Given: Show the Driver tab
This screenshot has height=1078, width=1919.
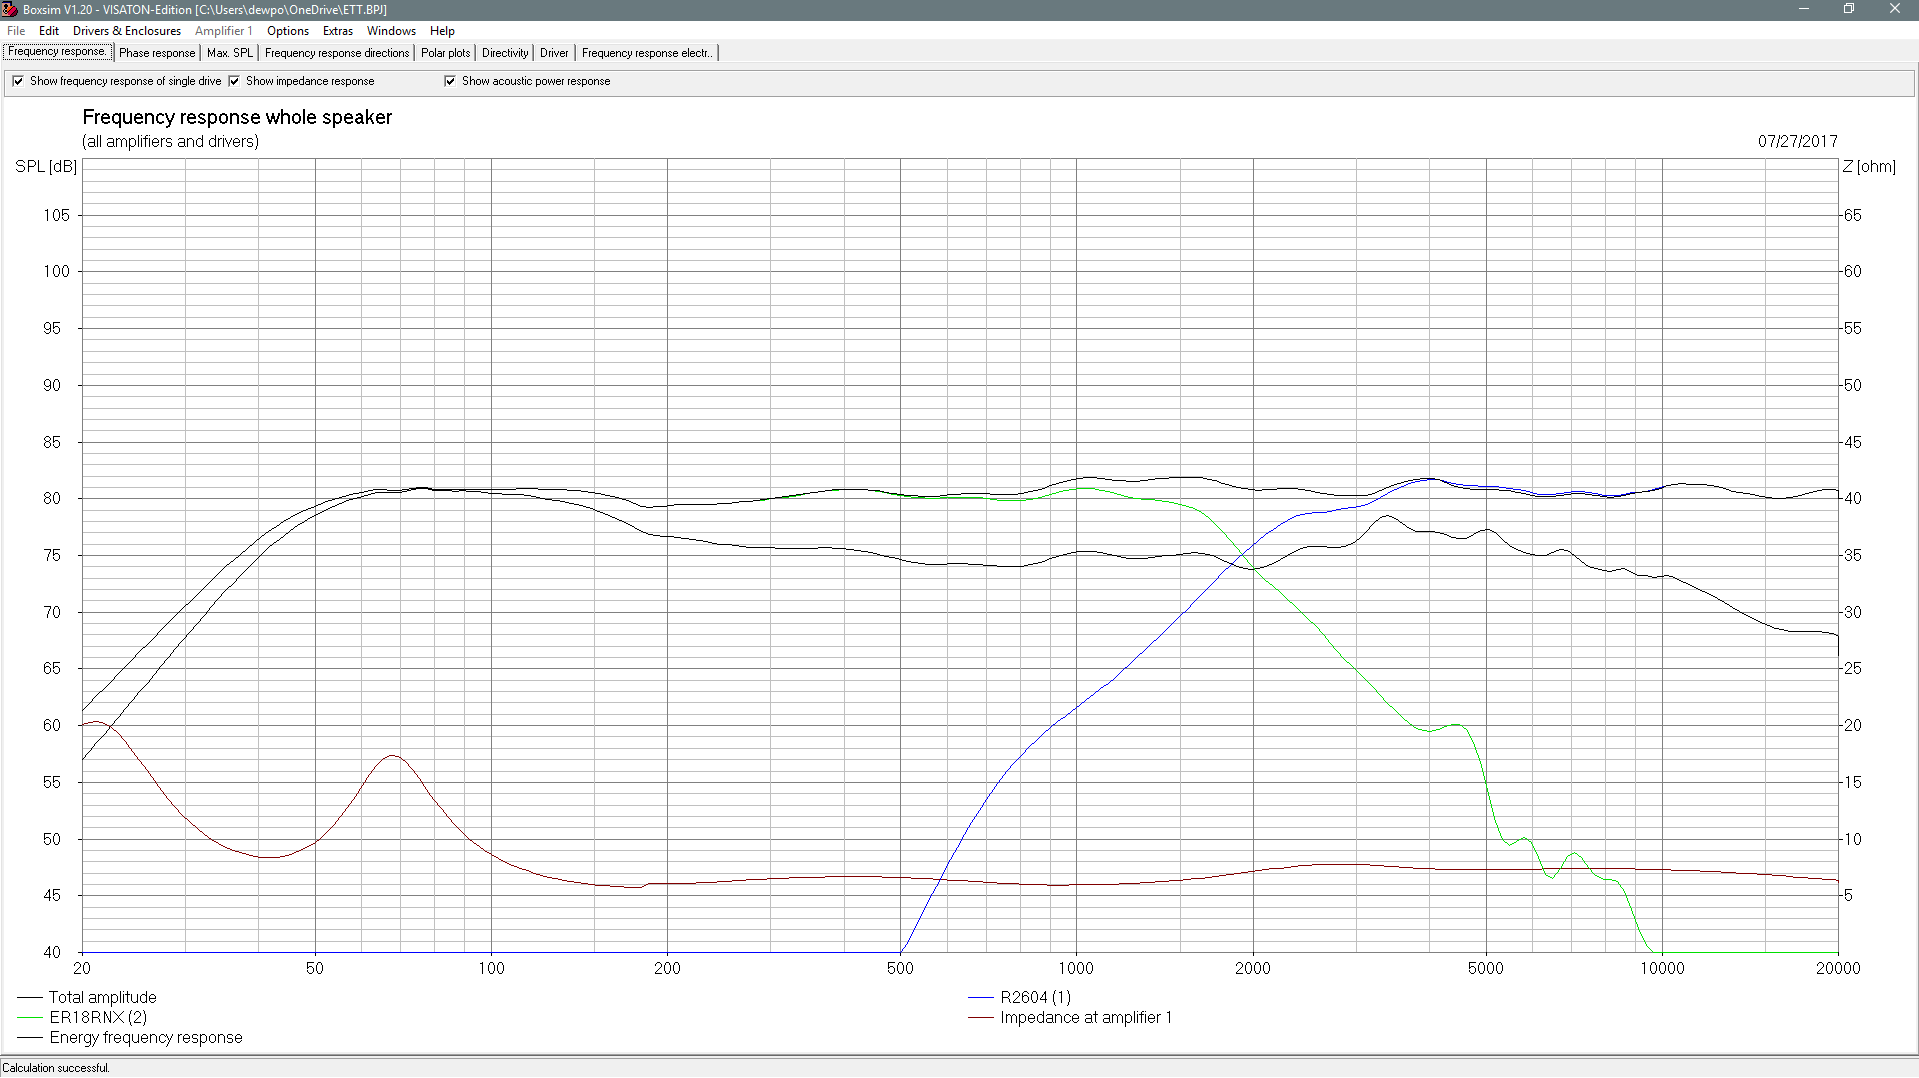Looking at the screenshot, I should click(x=554, y=53).
